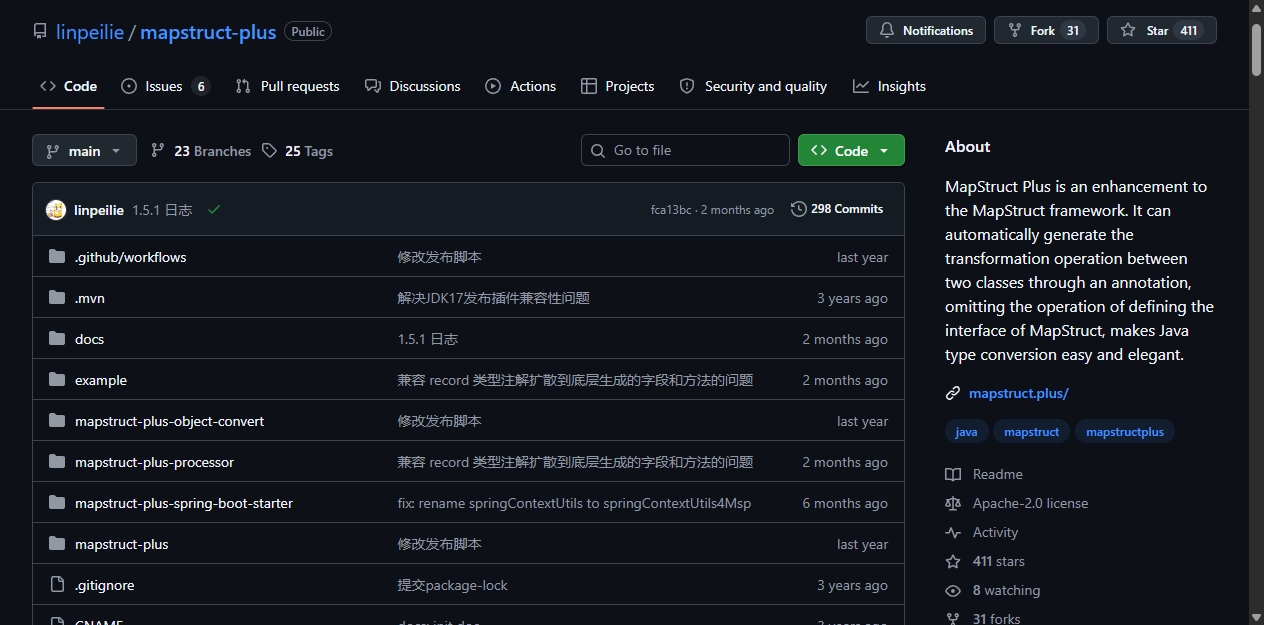Screen dimensions: 1264x625
Task: Click the repository book icon beside linpeilie
Action: pyautogui.click(x=40, y=31)
